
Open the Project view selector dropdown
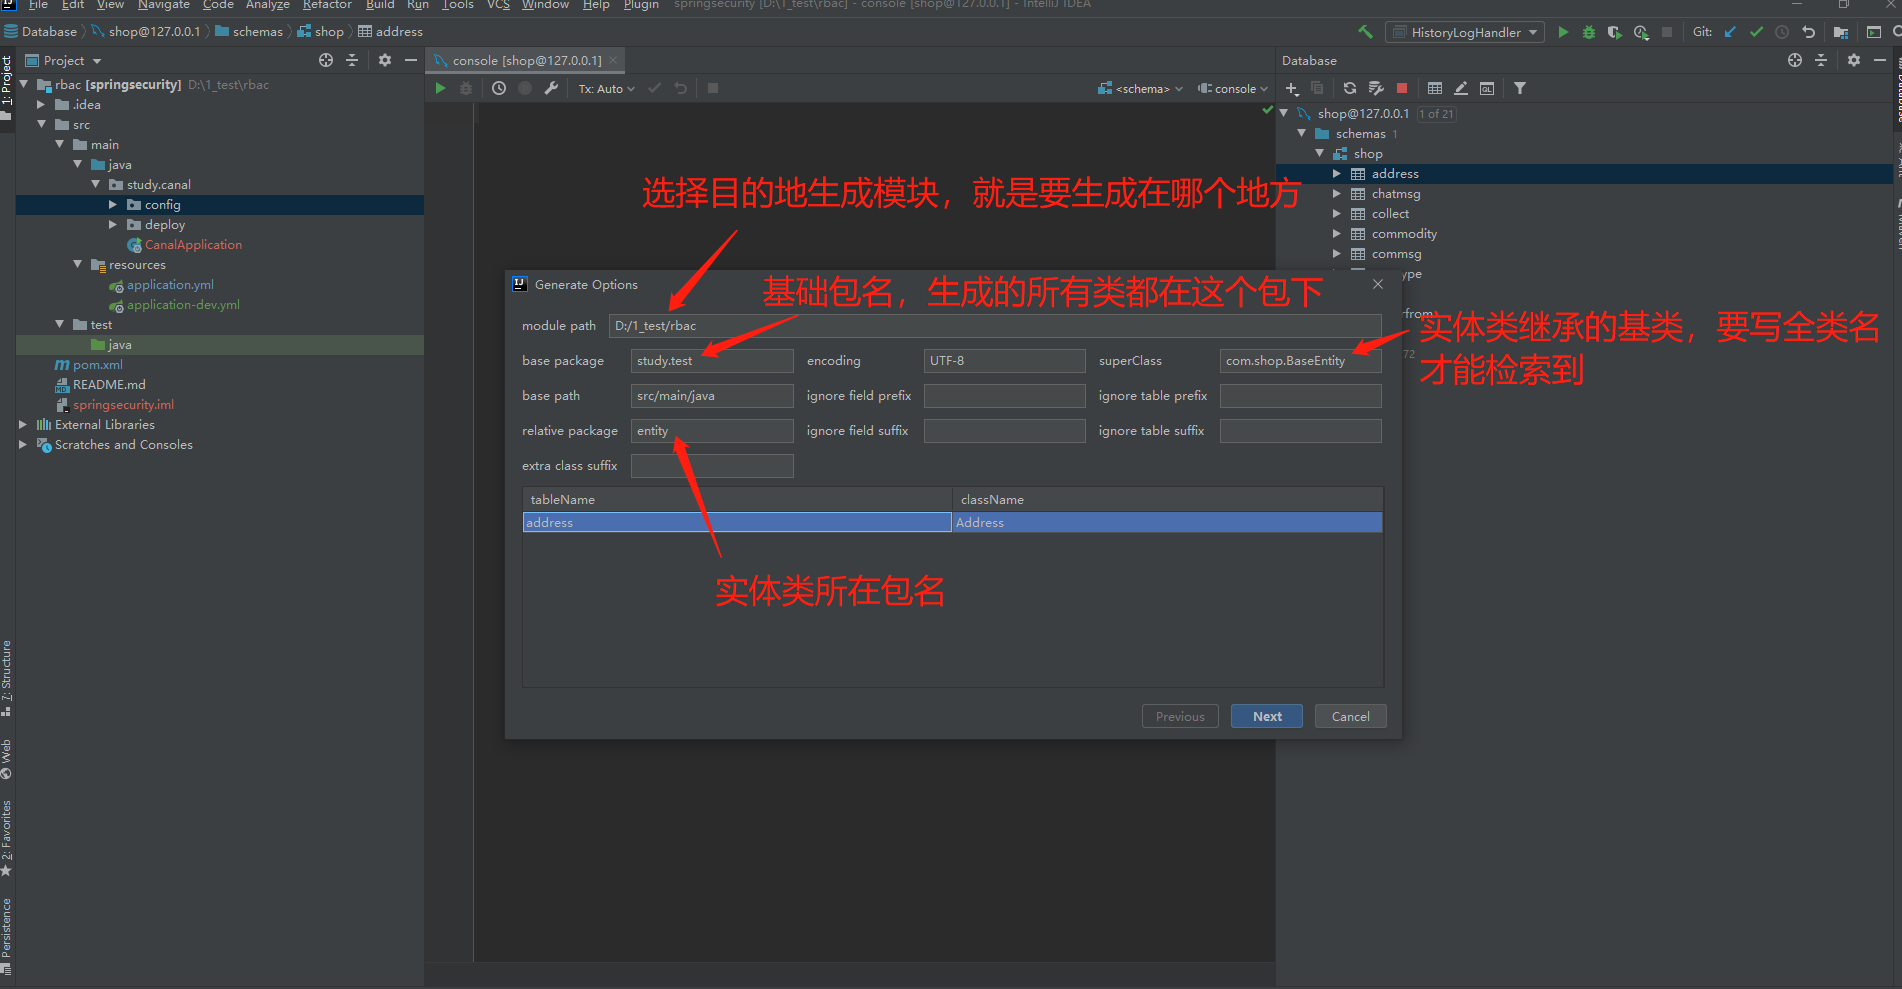(x=64, y=60)
